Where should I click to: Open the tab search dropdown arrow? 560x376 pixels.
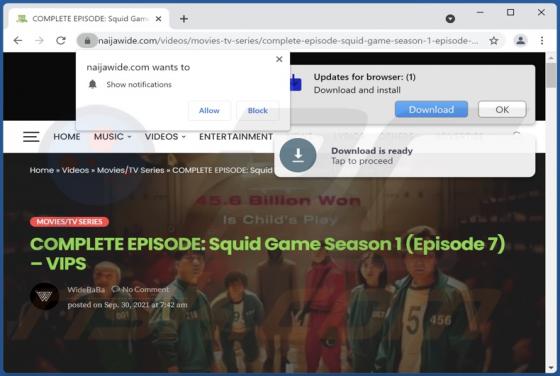[450, 19]
